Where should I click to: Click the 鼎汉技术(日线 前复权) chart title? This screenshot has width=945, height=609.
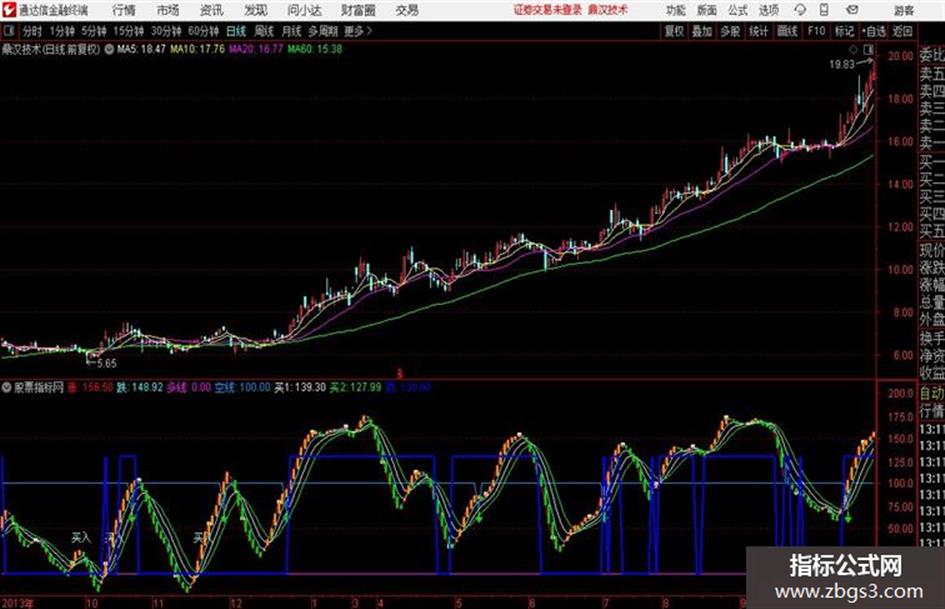click(x=51, y=49)
